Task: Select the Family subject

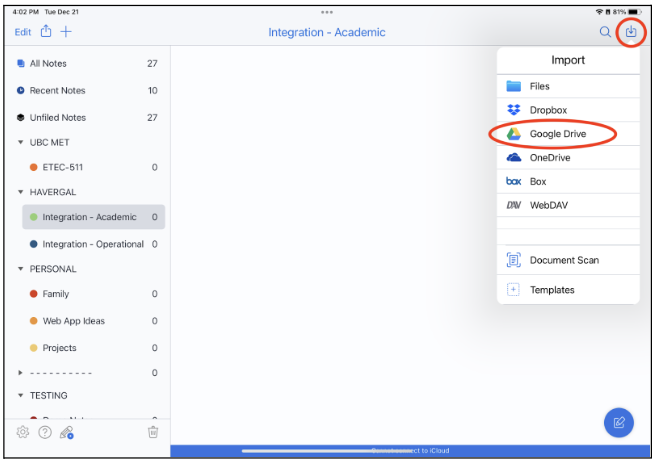Action: click(93, 294)
